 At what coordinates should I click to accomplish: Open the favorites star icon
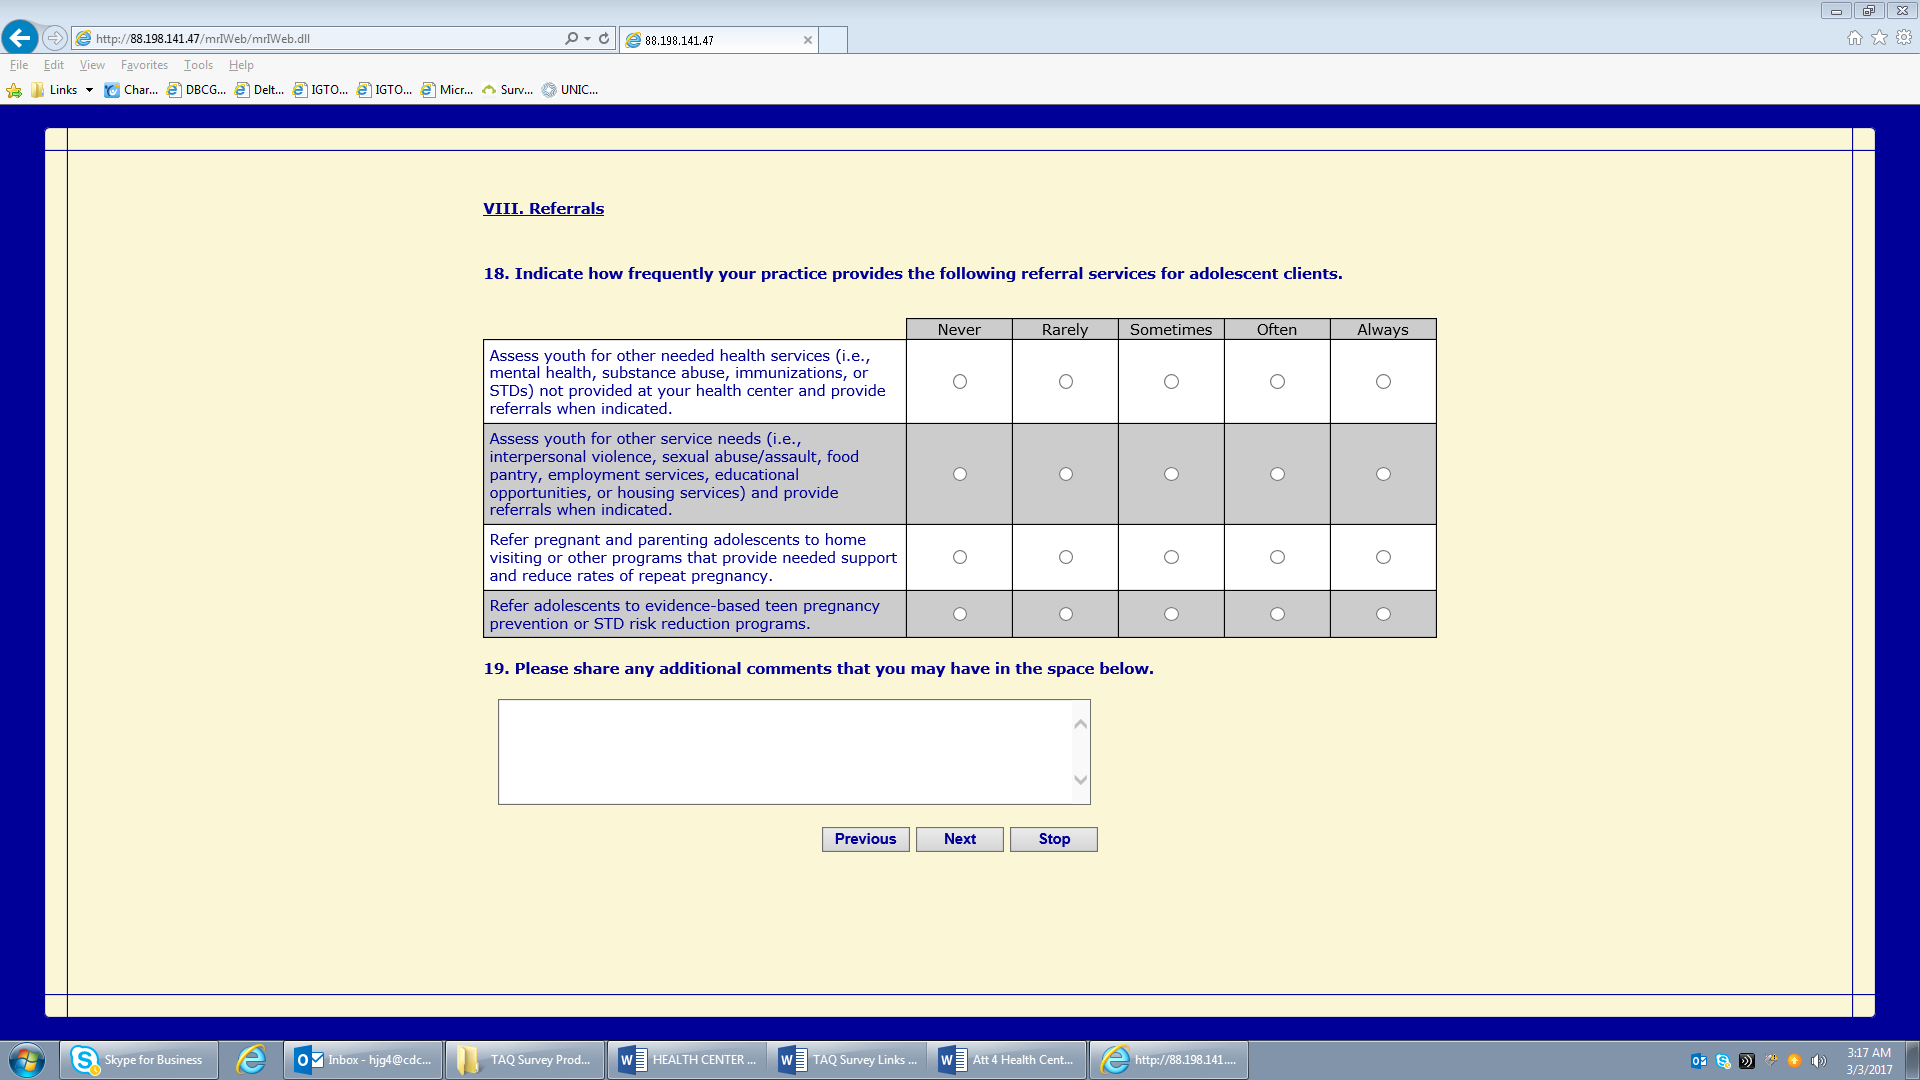pyautogui.click(x=1880, y=38)
